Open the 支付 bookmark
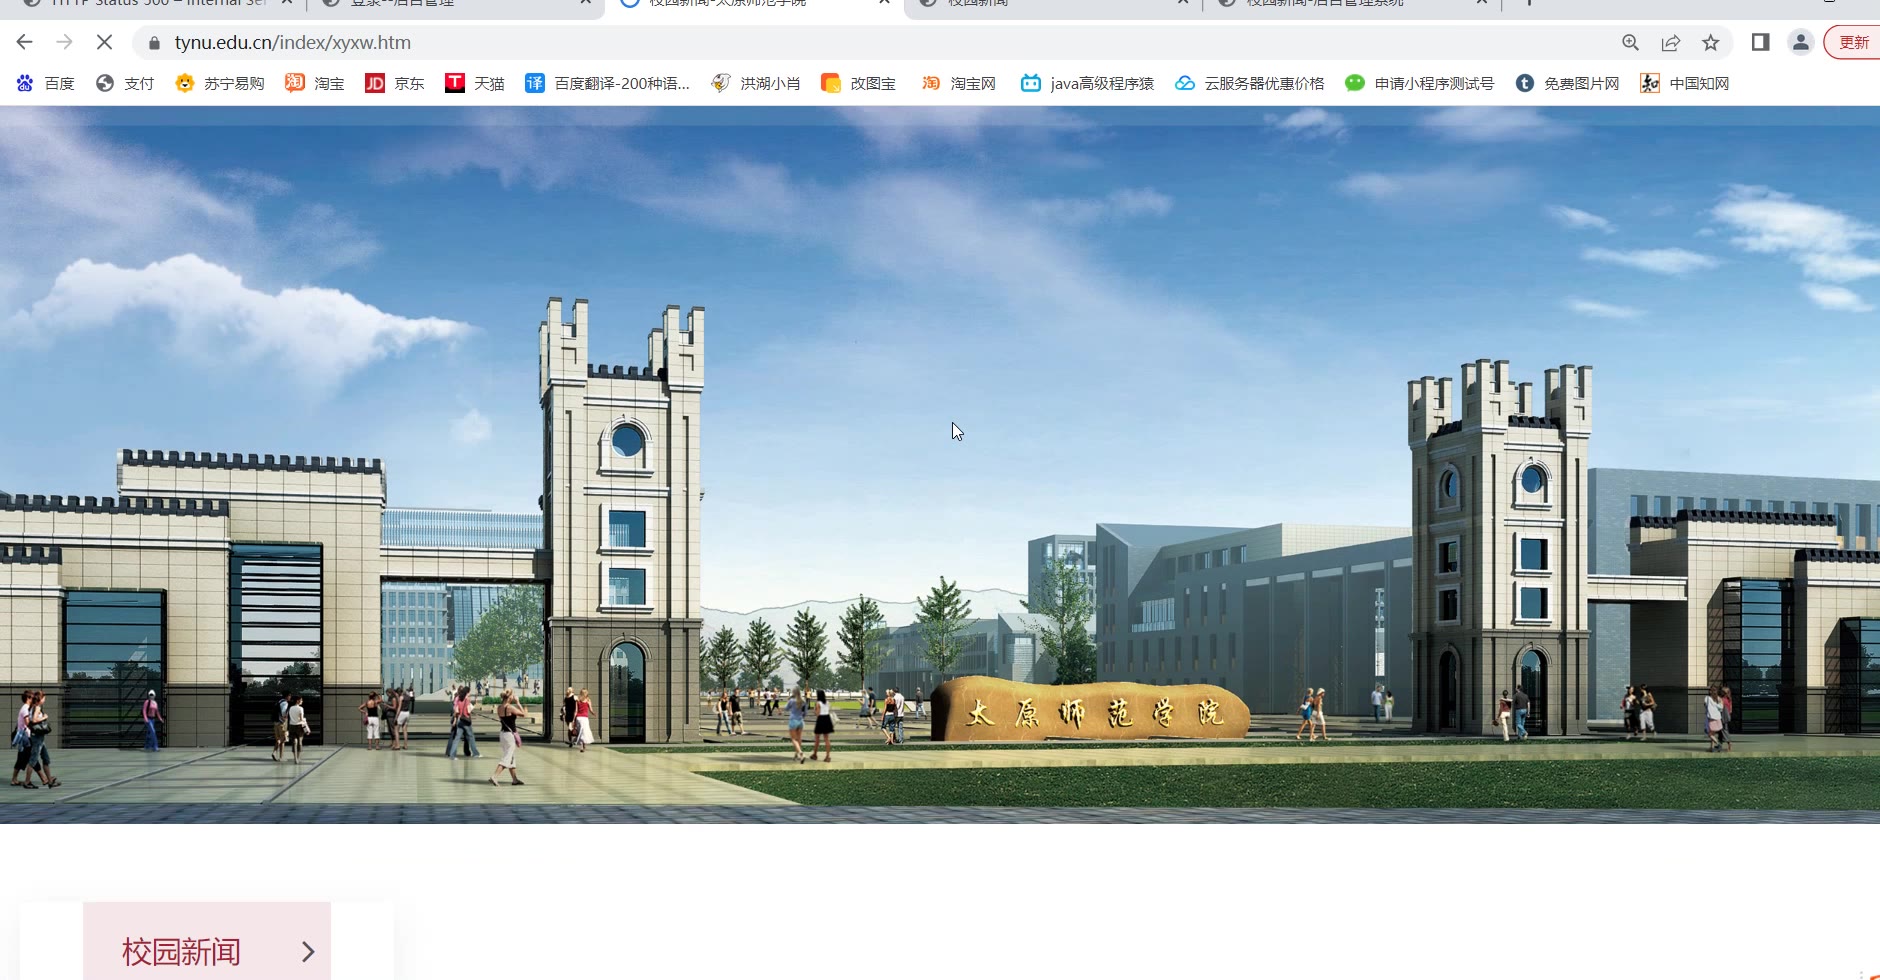Viewport: 1880px width, 980px height. click(125, 83)
